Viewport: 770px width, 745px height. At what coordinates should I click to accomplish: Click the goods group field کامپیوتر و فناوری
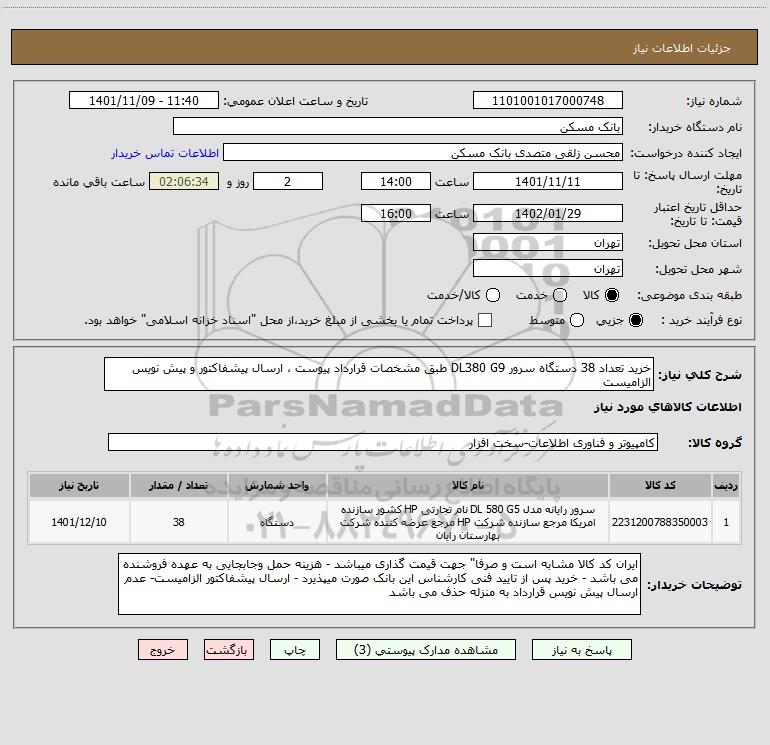383,442
